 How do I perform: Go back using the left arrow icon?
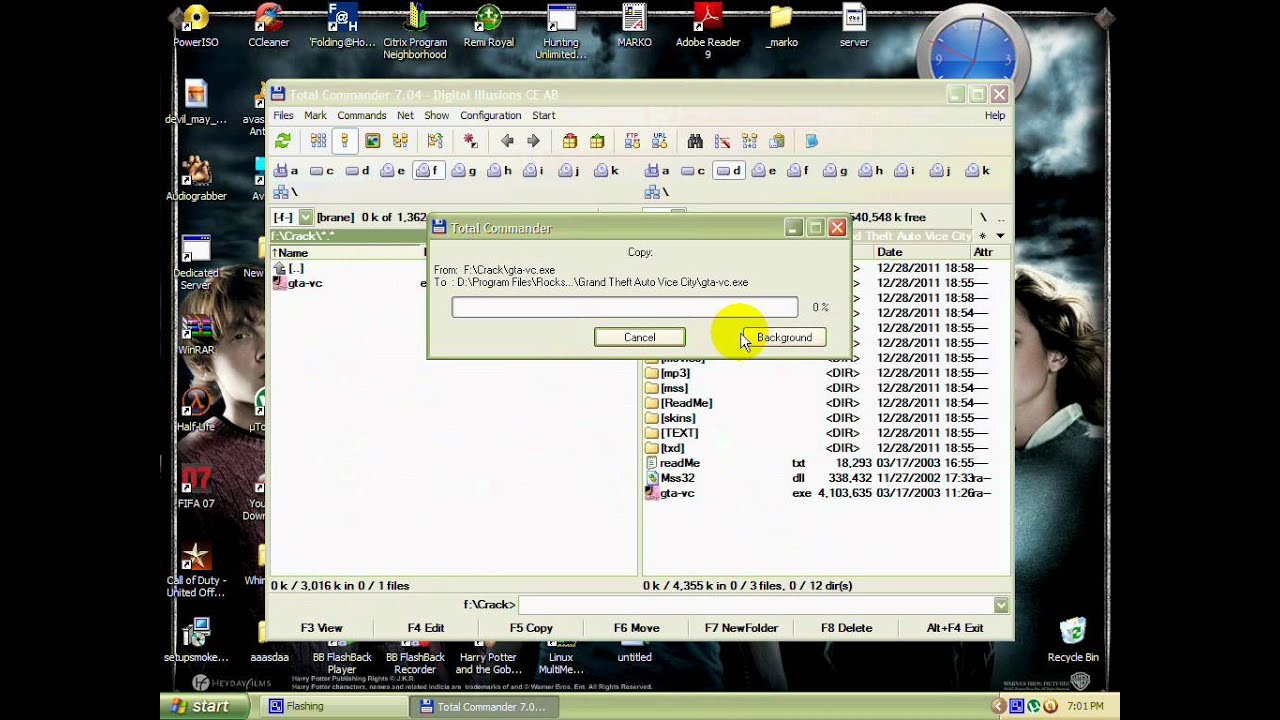tap(507, 141)
